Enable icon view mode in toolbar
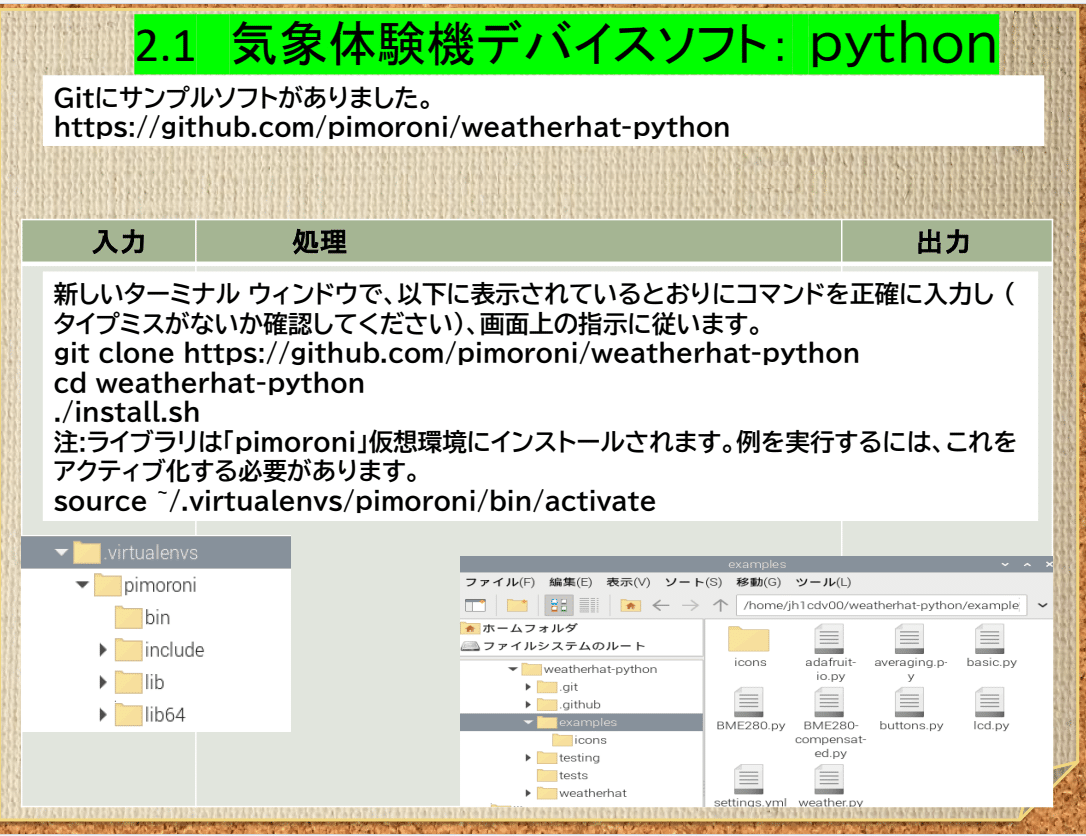Image resolution: width=1086 pixels, height=836 pixels. coord(557,605)
